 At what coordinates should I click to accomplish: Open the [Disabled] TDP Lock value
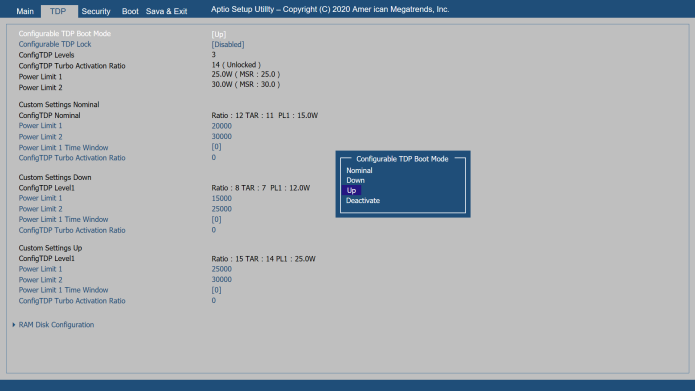click(x=228, y=44)
